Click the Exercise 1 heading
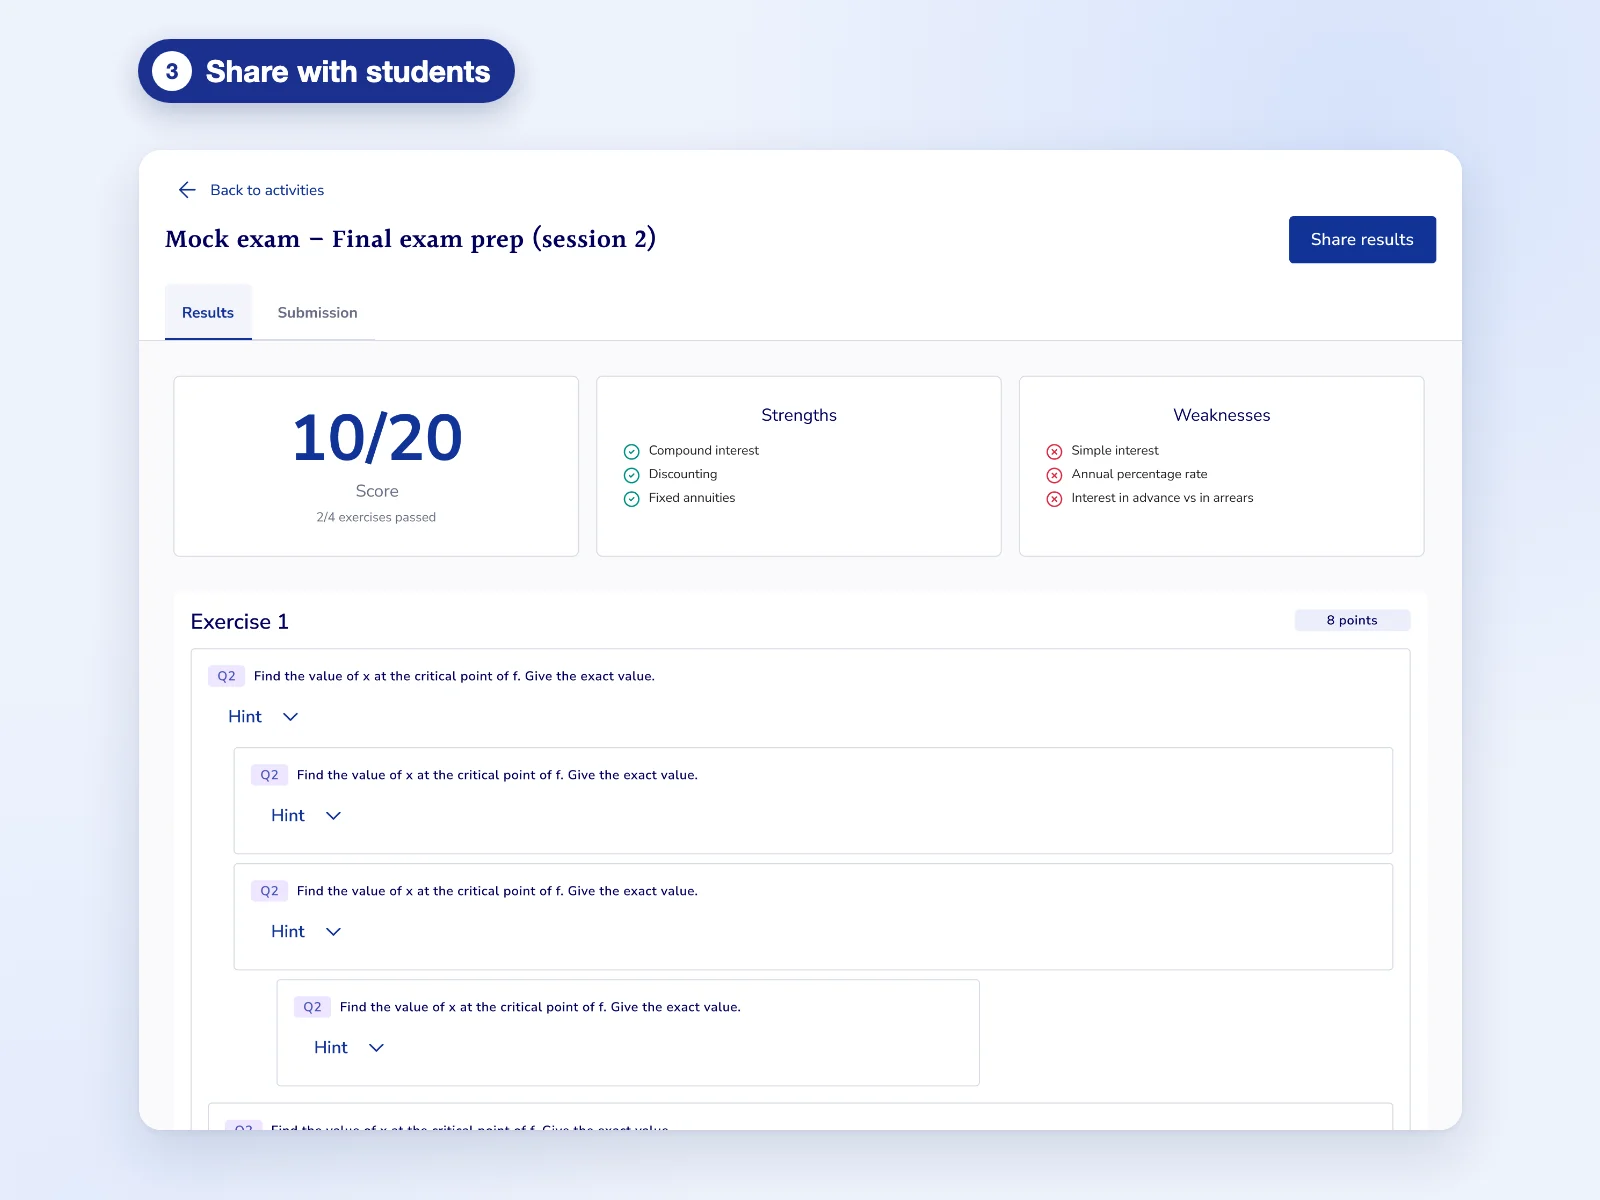 point(240,622)
